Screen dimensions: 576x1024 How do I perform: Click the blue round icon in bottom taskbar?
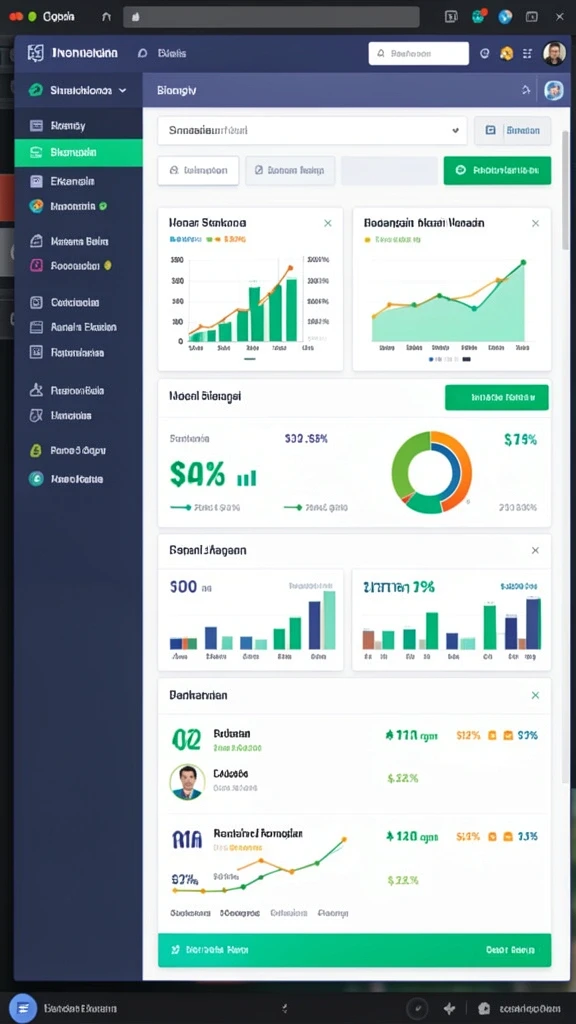(23, 1008)
